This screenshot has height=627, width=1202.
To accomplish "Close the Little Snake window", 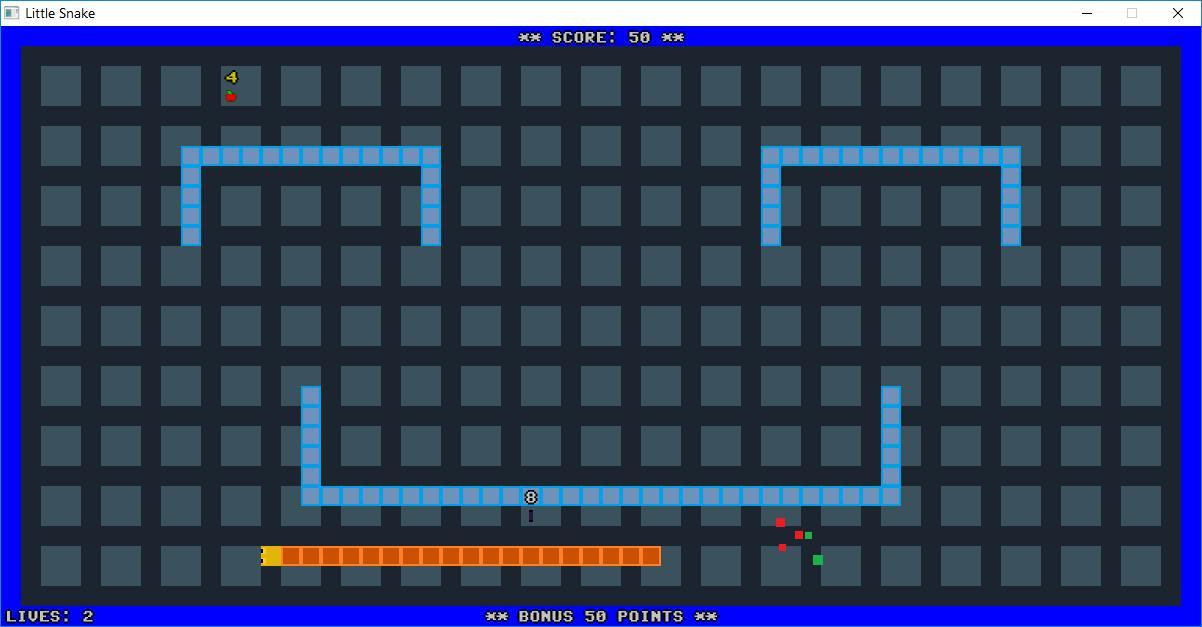I will [x=1178, y=13].
